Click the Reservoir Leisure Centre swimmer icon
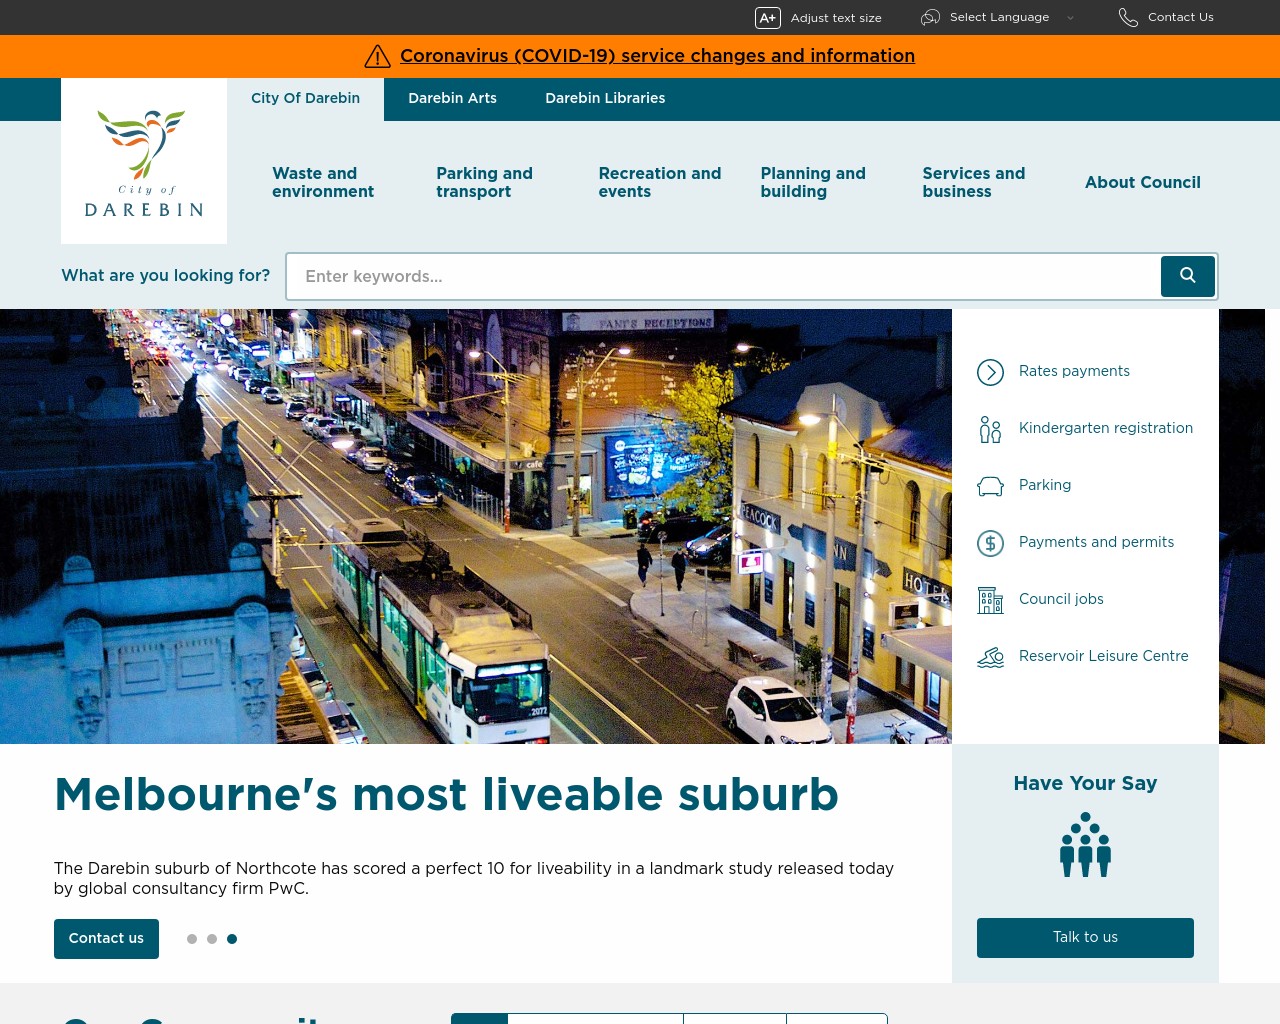The height and width of the screenshot is (1024, 1280). (990, 657)
